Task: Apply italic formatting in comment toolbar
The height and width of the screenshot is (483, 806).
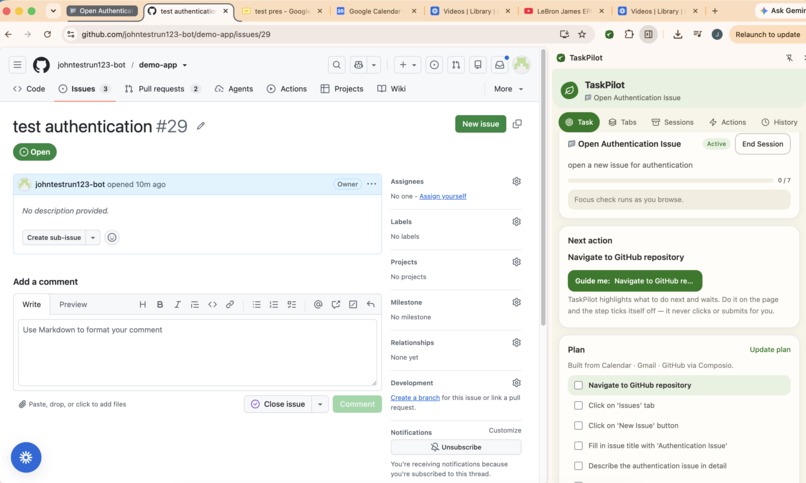Action: coord(177,304)
